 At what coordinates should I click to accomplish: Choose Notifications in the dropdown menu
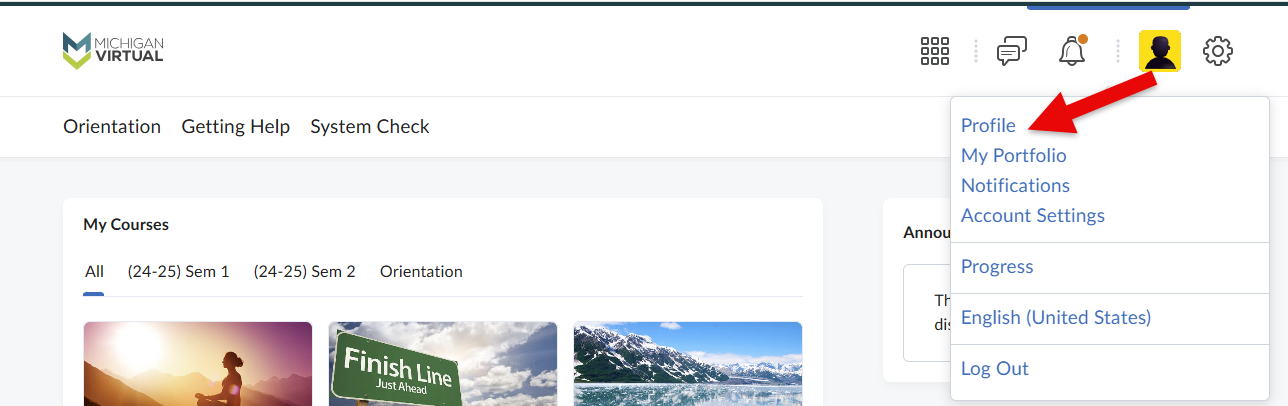pos(1015,185)
